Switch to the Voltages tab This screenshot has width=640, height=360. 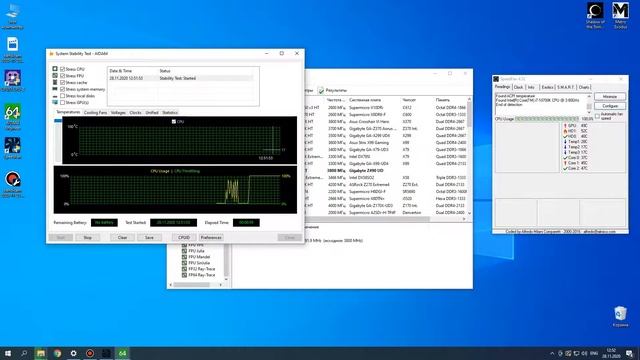point(118,113)
